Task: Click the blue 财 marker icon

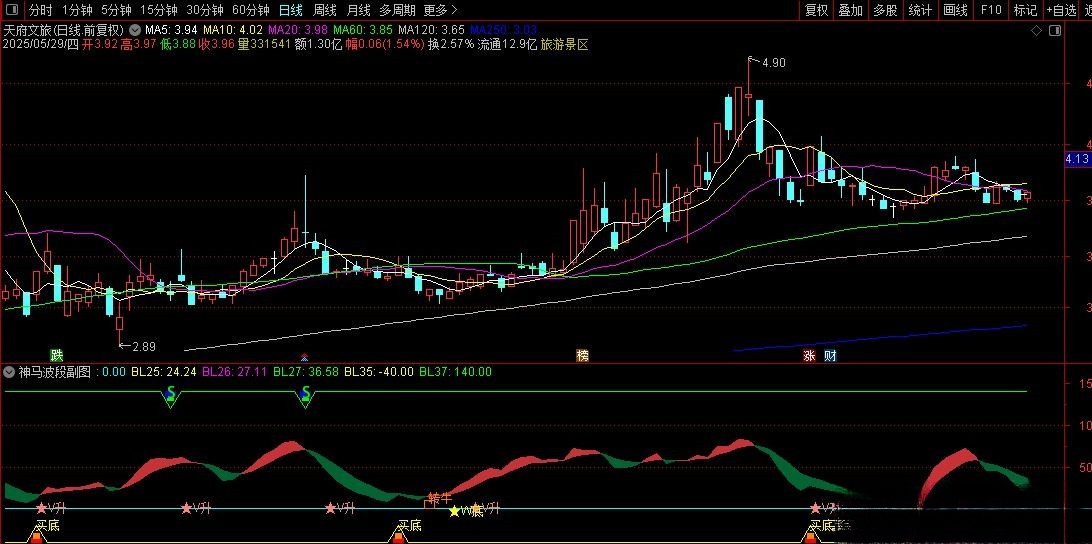Action: pos(830,356)
